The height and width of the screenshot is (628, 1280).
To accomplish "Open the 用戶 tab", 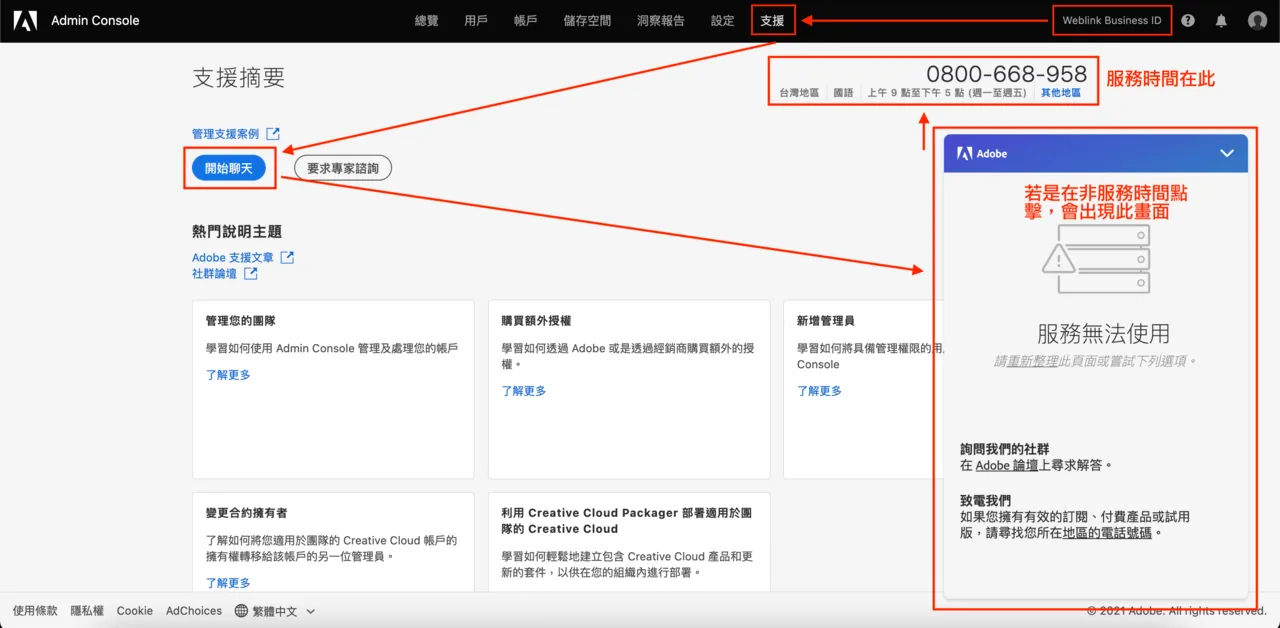I will pyautogui.click(x=476, y=20).
